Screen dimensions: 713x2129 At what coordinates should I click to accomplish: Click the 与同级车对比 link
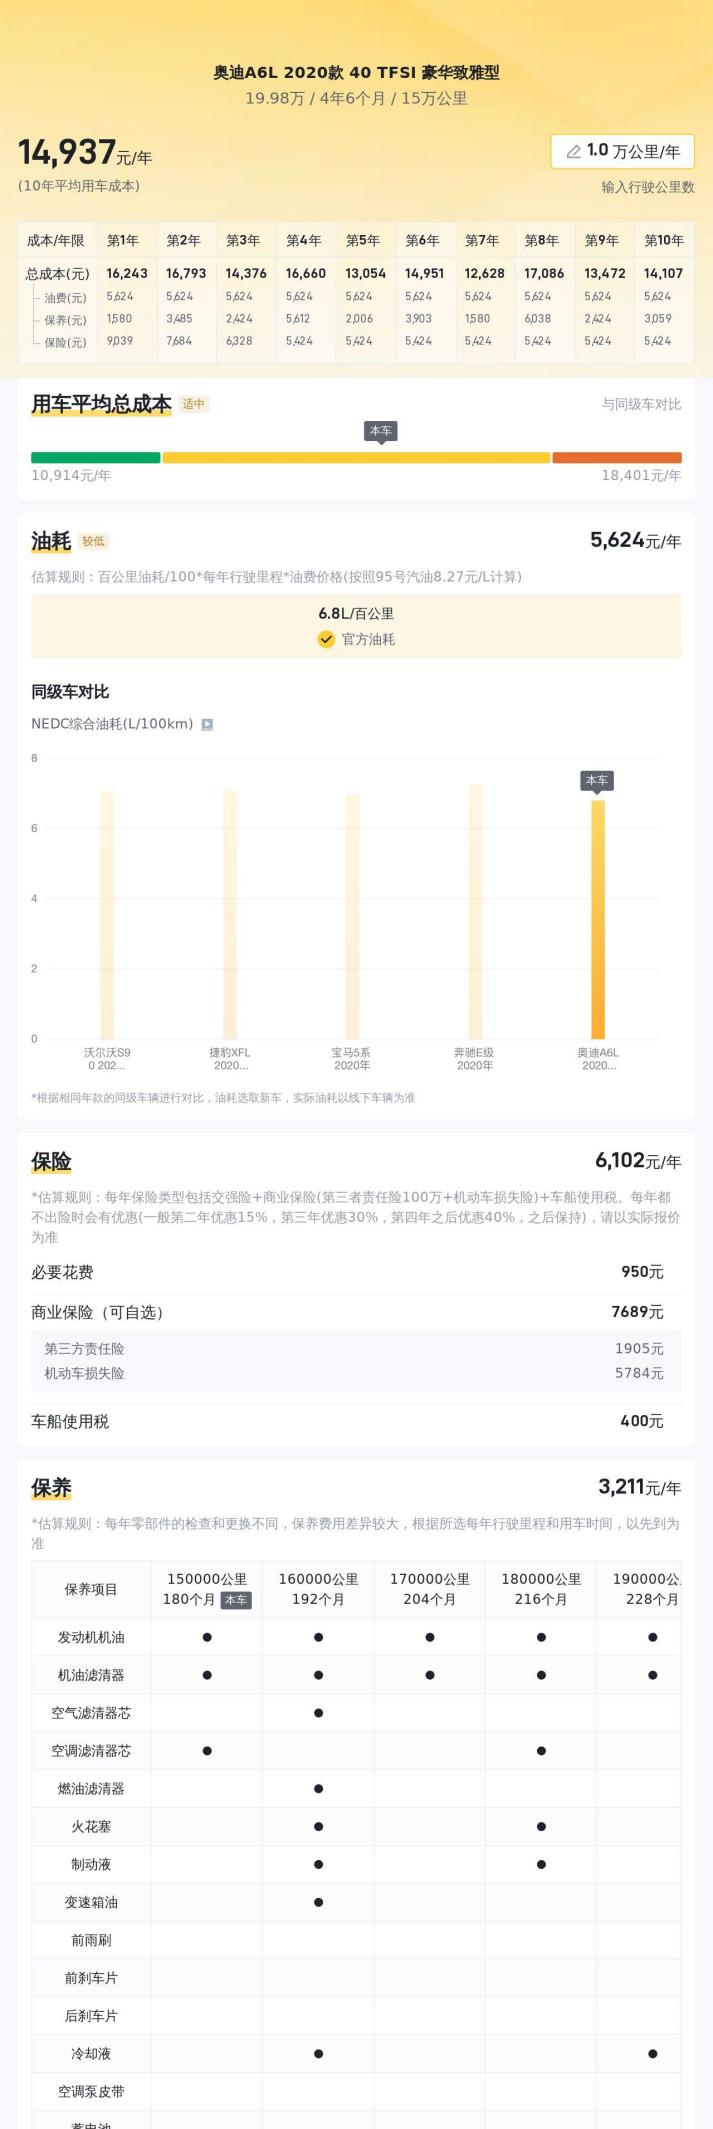641,404
